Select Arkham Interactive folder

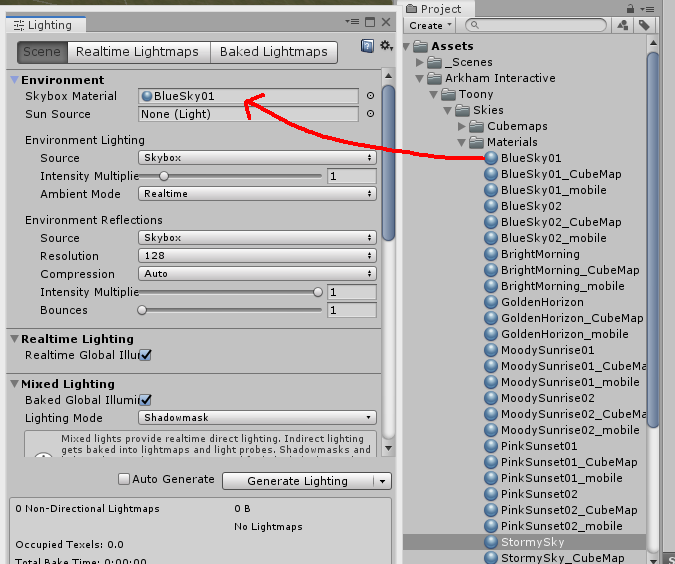(491, 78)
